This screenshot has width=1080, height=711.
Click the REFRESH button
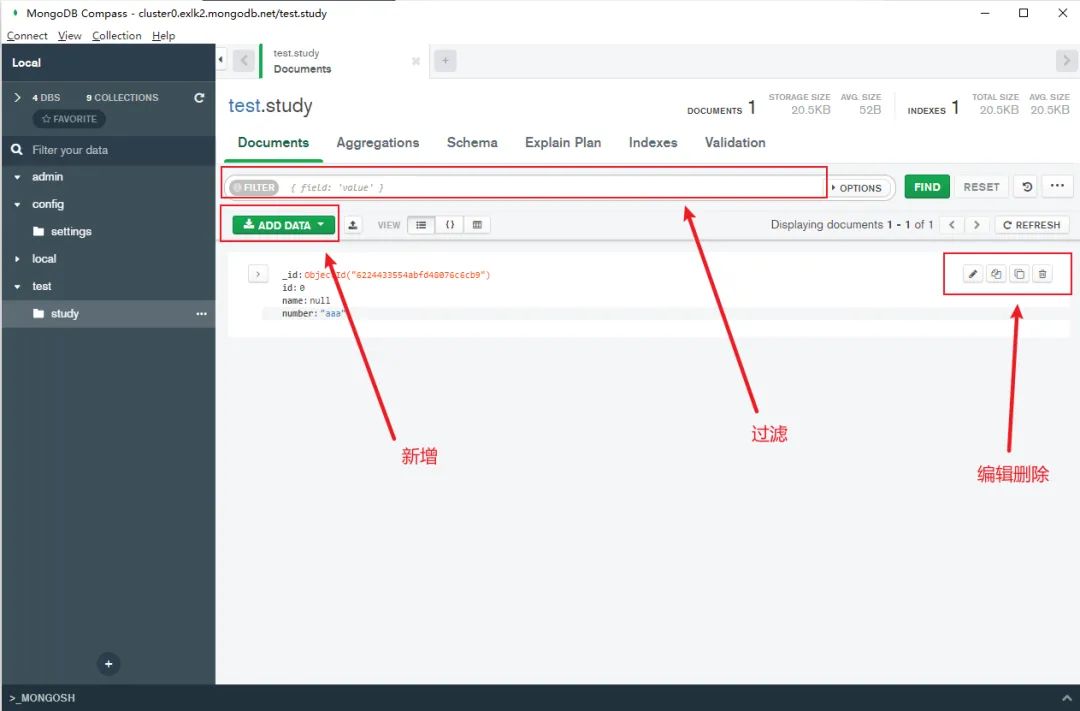[x=1032, y=225]
